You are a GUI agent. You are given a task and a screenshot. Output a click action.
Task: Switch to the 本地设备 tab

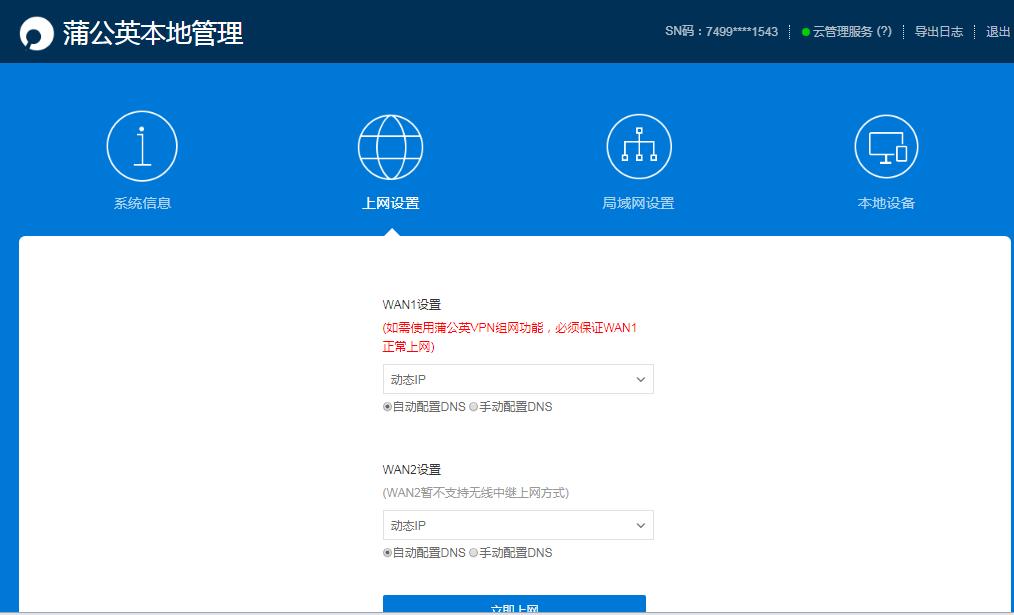[x=886, y=201]
